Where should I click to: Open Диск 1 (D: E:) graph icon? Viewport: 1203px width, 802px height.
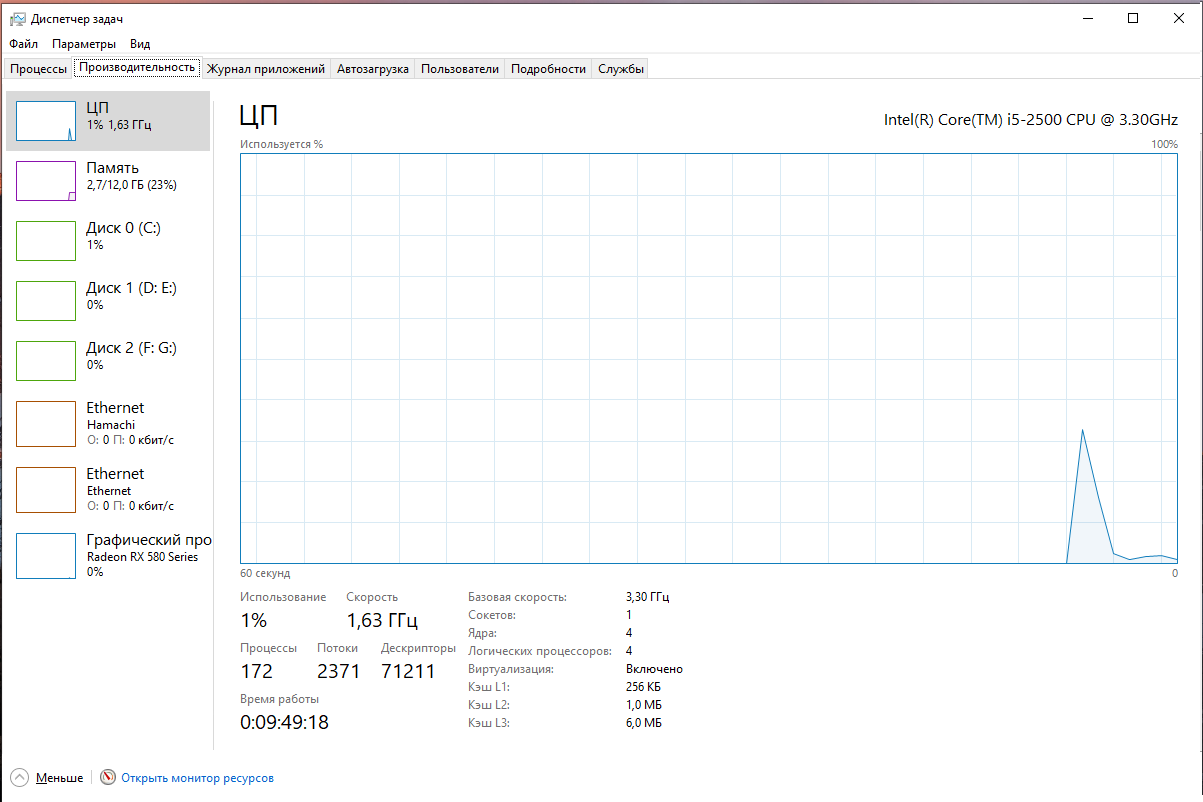click(x=46, y=301)
